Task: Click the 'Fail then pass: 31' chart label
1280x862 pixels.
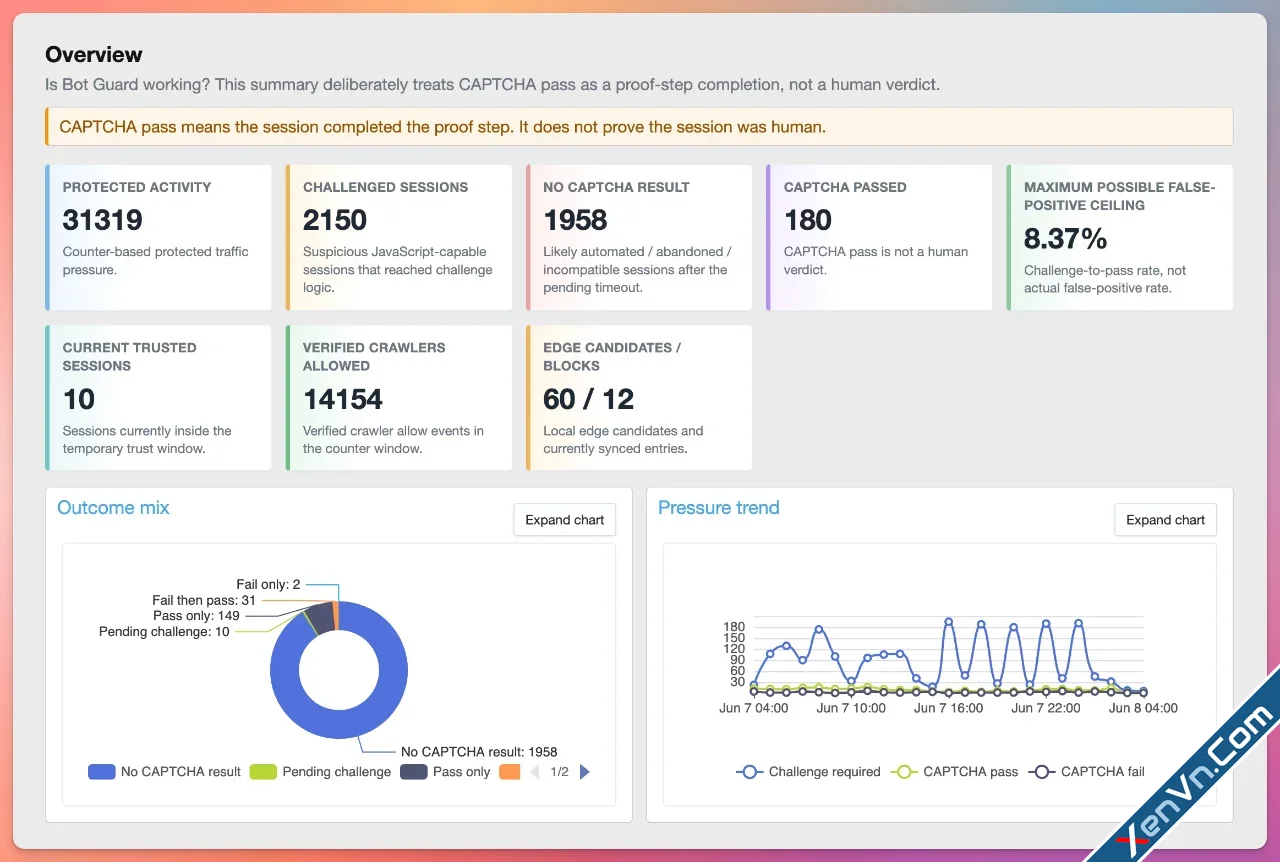Action: point(204,601)
